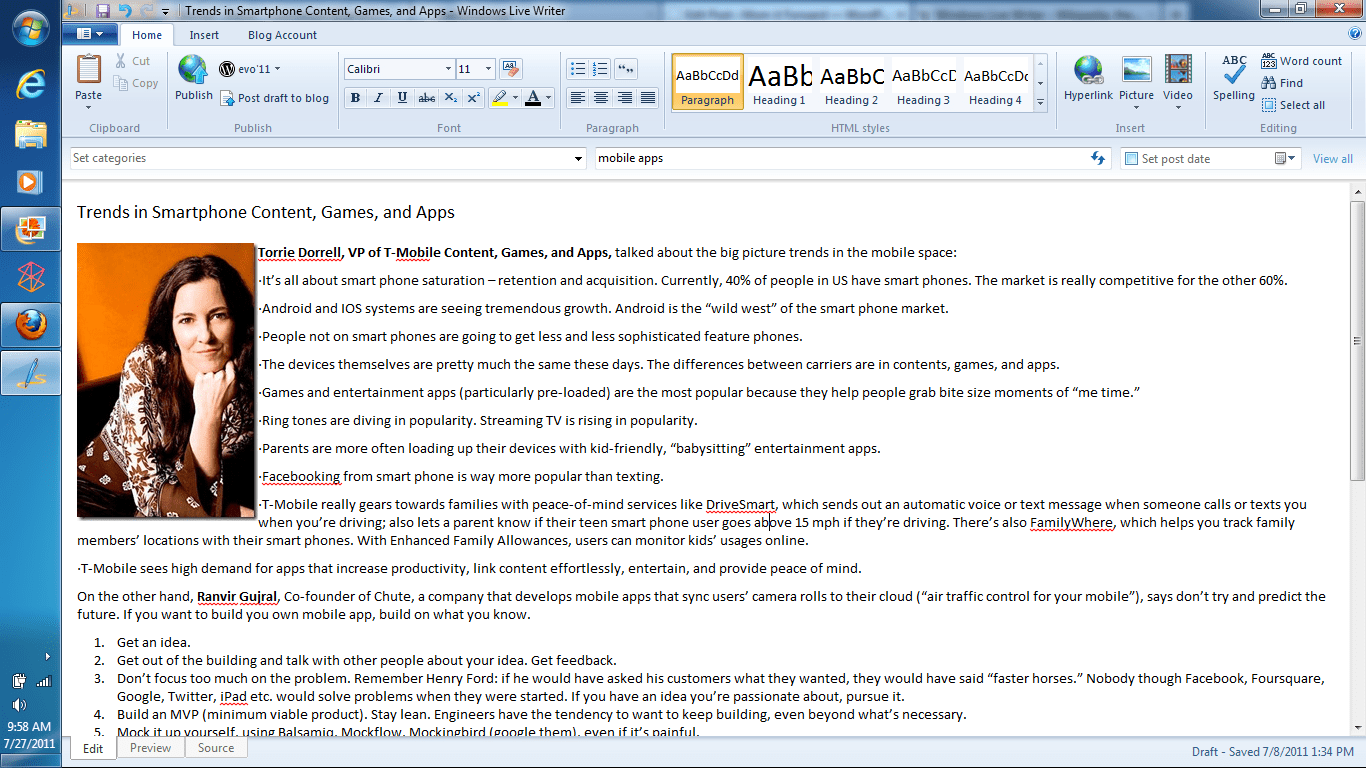Open the Set categories dropdown
This screenshot has height=768, width=1366.
pos(578,158)
